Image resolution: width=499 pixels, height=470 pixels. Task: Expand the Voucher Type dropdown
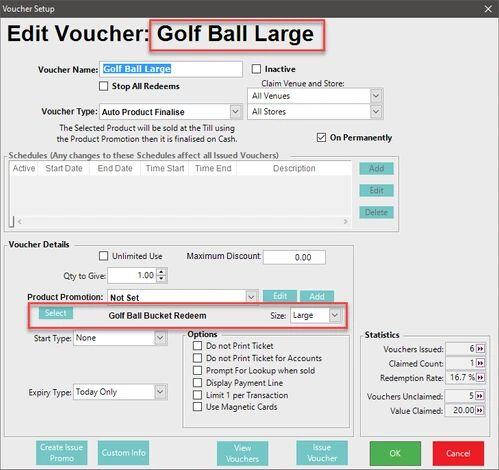235,112
